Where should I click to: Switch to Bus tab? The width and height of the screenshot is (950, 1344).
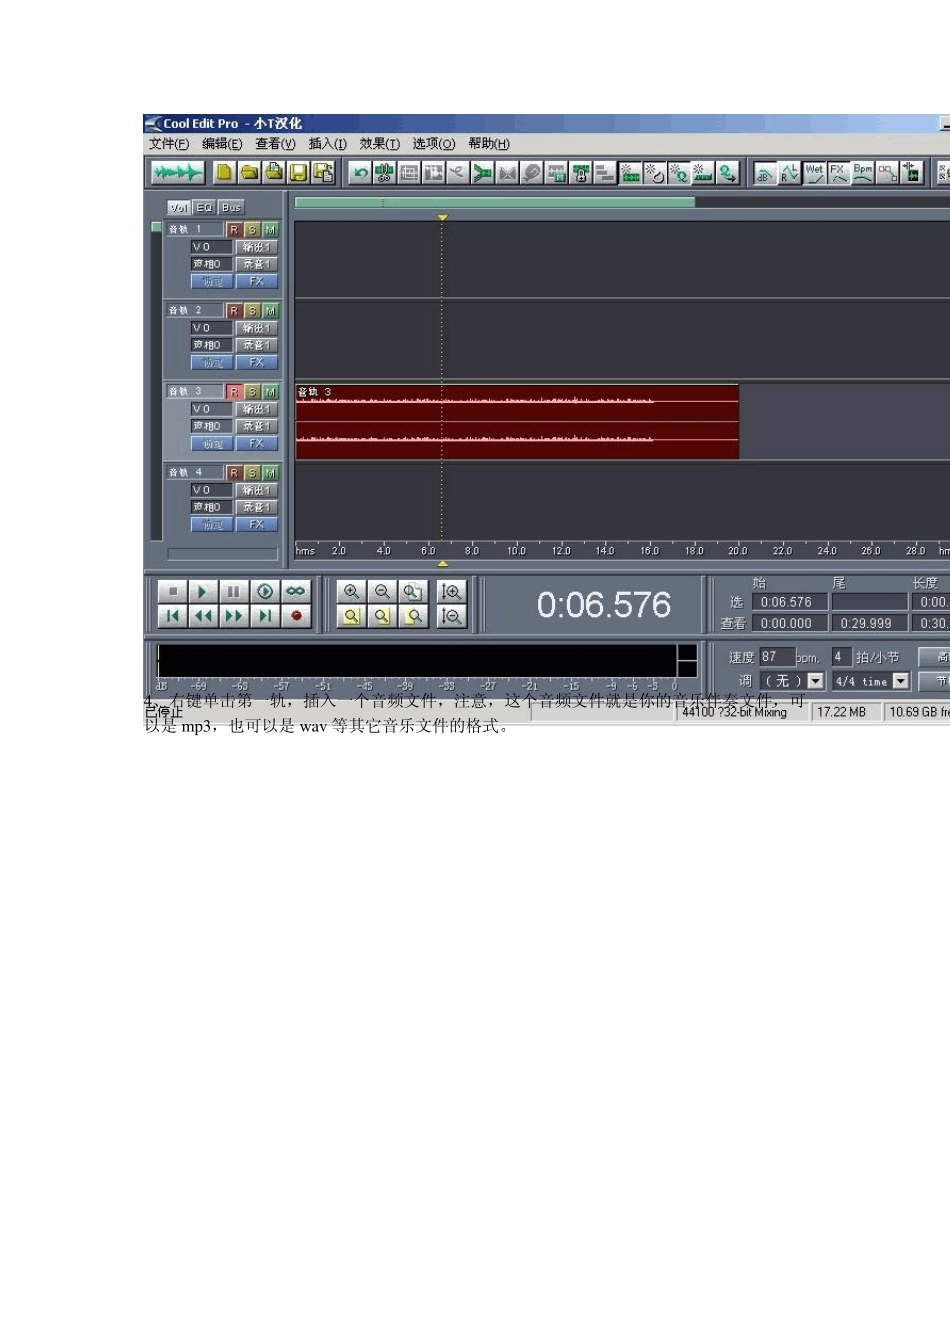click(231, 207)
